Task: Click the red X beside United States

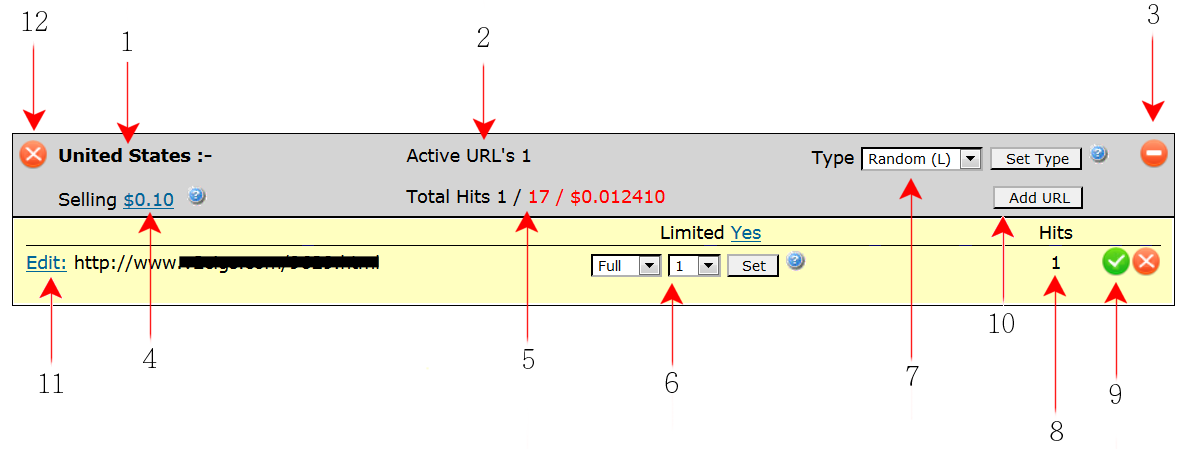Action: click(33, 155)
